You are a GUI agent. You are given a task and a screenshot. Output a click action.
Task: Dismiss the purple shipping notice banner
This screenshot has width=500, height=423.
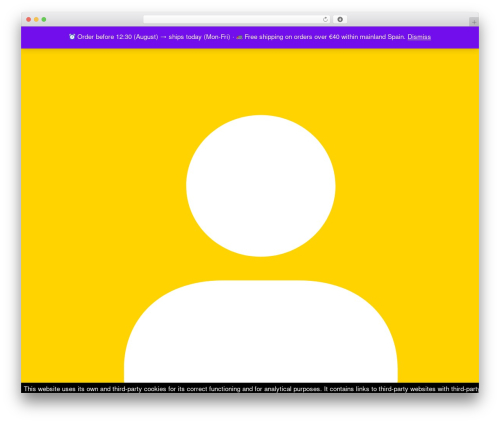click(419, 37)
